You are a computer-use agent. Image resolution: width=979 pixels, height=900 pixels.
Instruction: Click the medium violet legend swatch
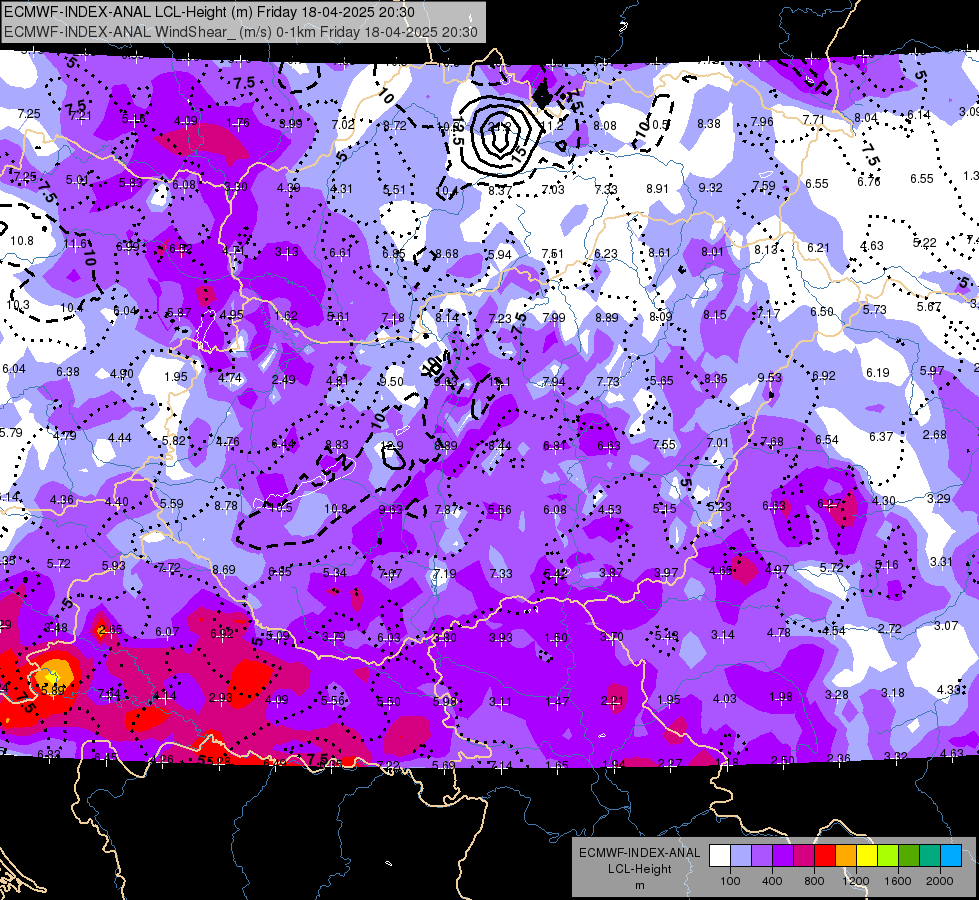762,855
